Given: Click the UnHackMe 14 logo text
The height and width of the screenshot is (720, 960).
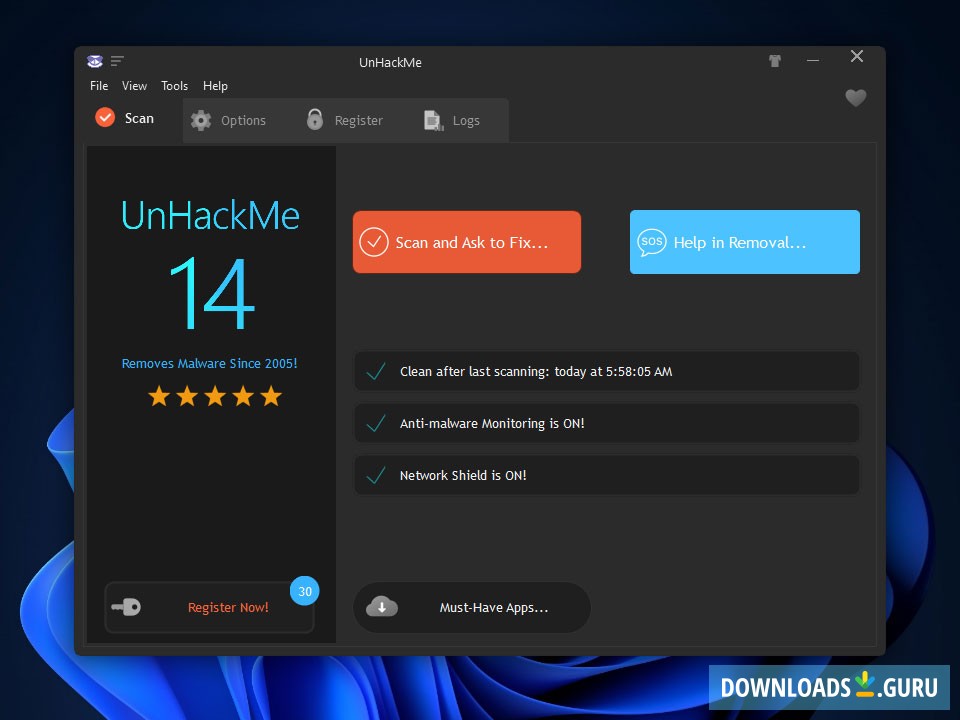Looking at the screenshot, I should (211, 264).
